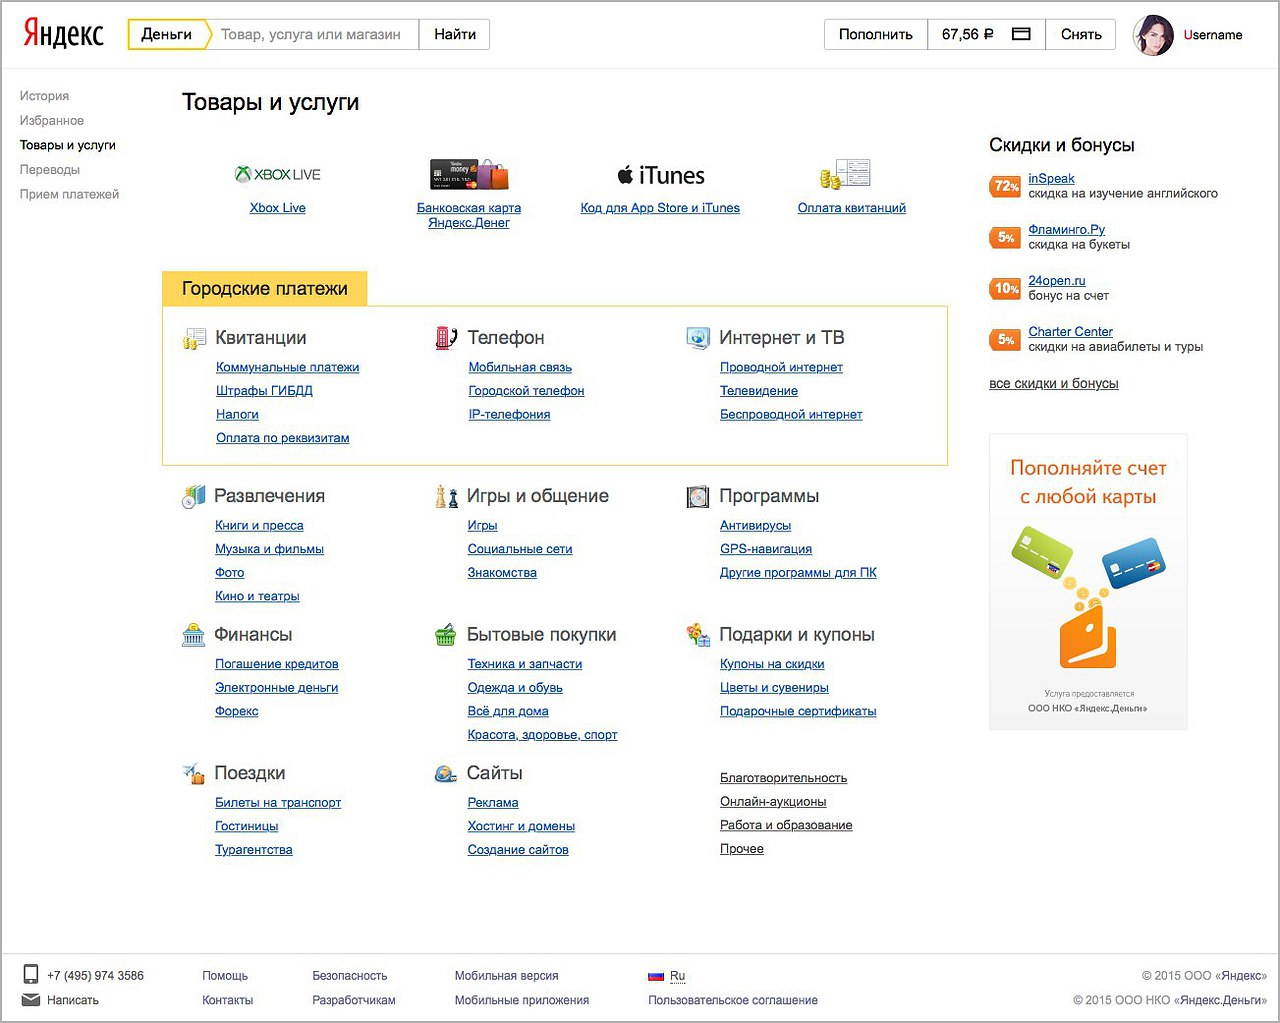Open Мобильная связь link
1280x1023 pixels.
pyautogui.click(x=520, y=367)
